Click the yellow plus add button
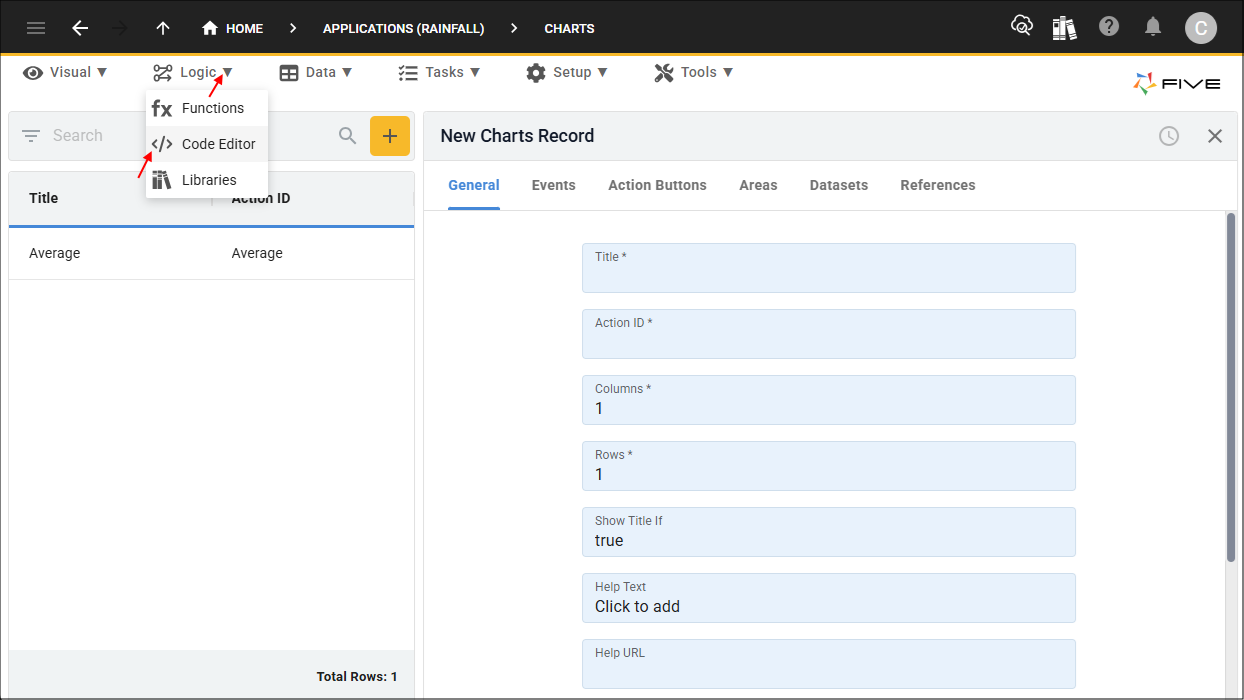The image size is (1244, 700). click(x=390, y=136)
